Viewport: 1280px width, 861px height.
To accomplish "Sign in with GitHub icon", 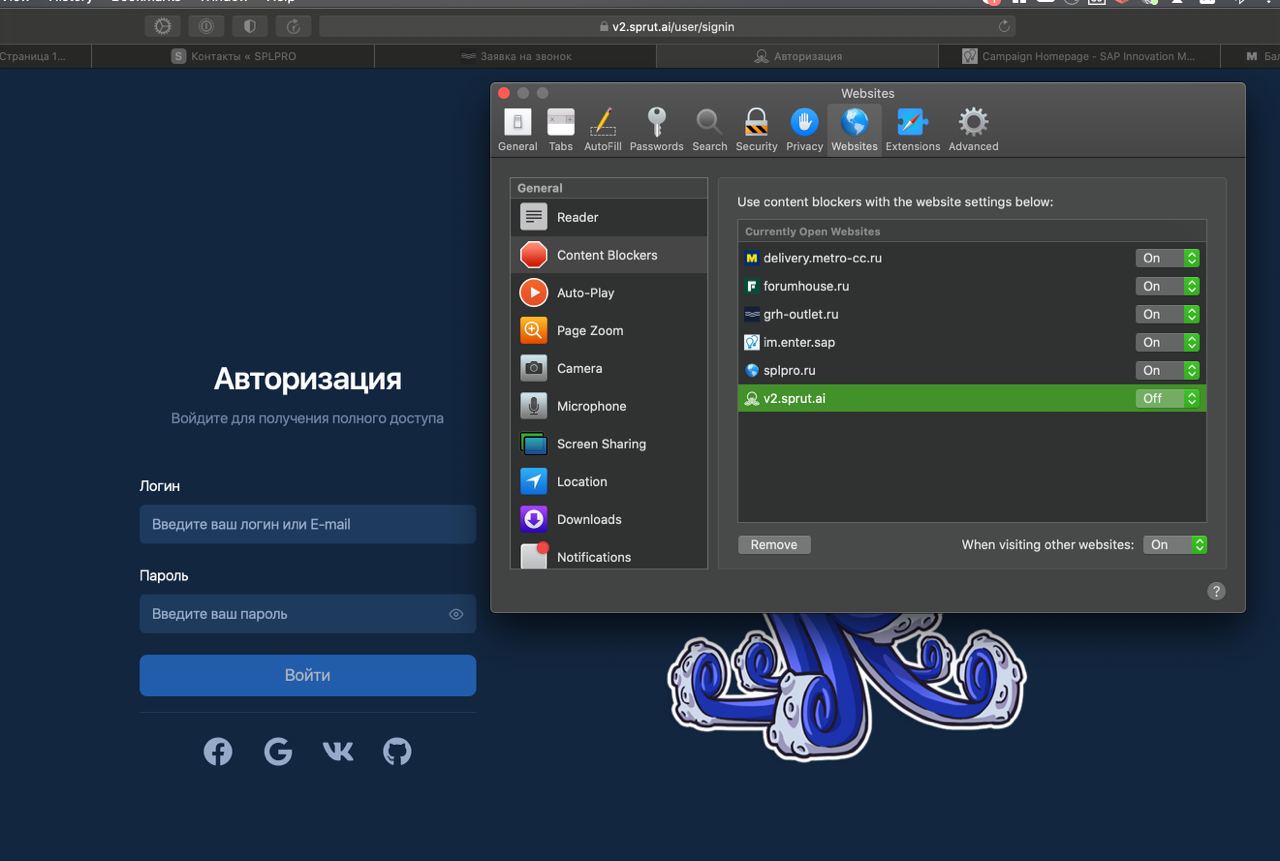I will point(397,751).
